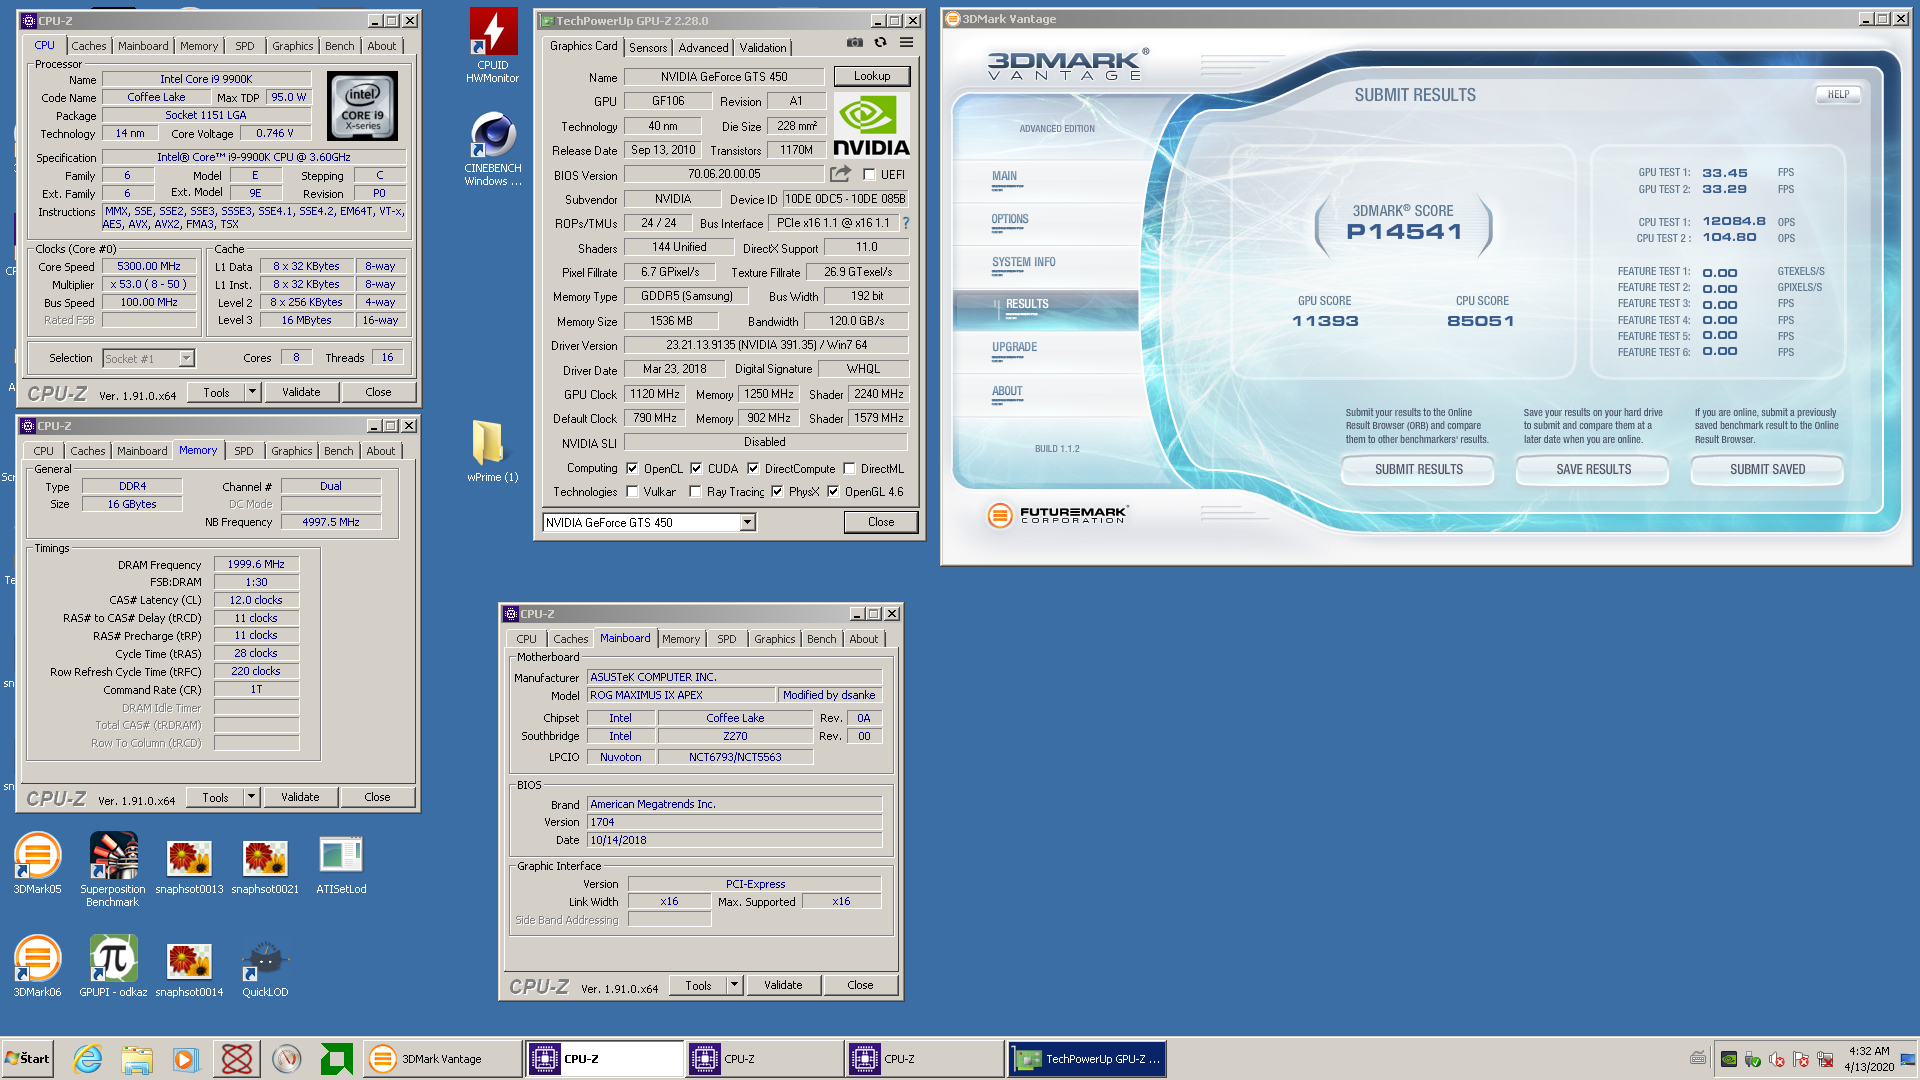Toggle Vulkan technologies checkbox
Screen dimensions: 1920x1080
[x=632, y=492]
